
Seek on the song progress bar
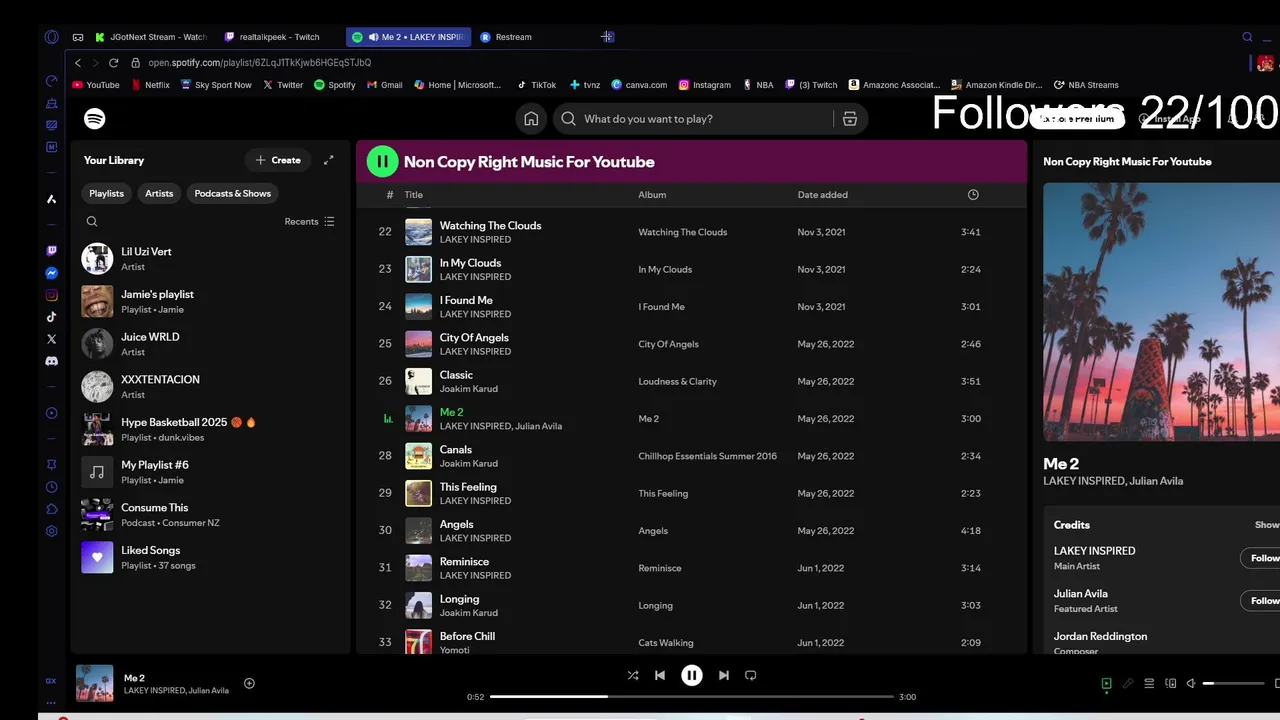point(691,696)
